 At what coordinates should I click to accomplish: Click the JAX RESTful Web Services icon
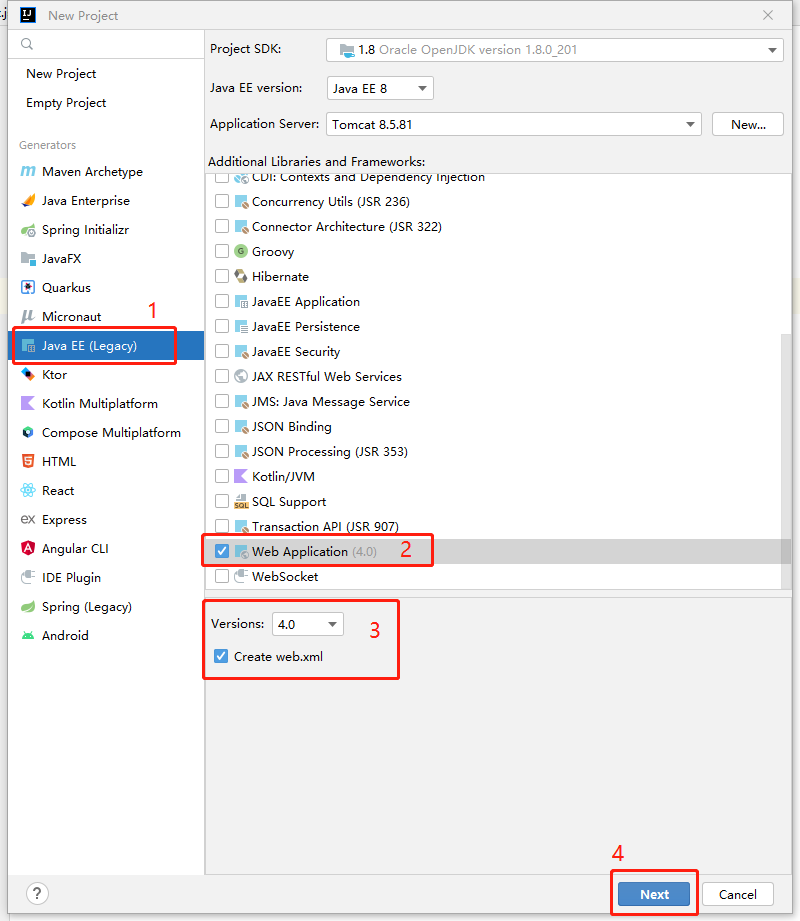pos(241,376)
